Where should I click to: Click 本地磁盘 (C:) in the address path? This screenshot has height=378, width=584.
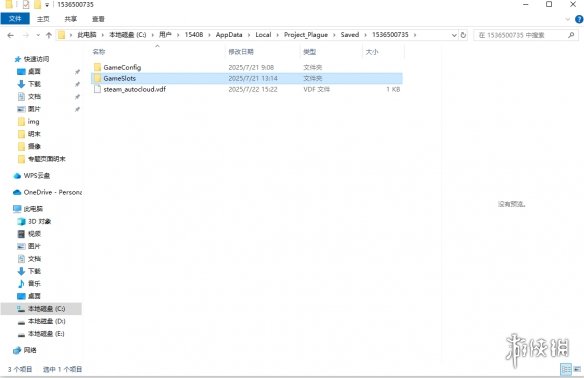pos(127,35)
